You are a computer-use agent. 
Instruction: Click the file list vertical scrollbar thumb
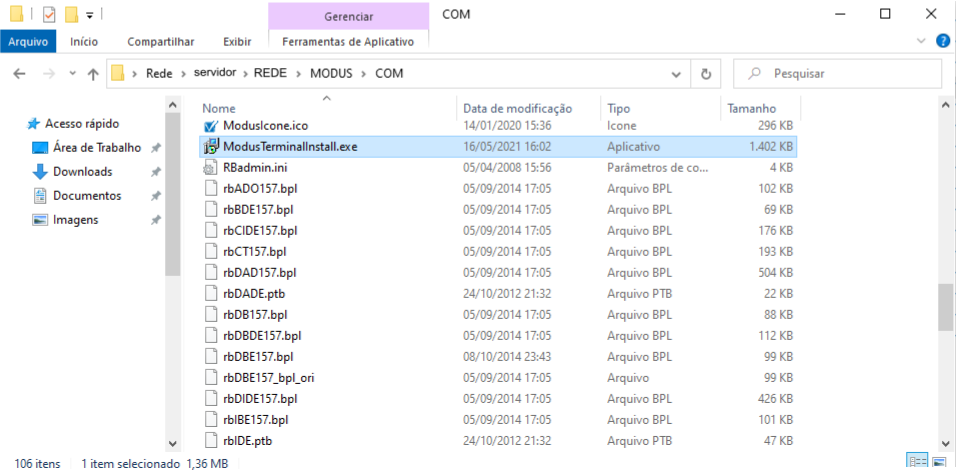pos(945,306)
